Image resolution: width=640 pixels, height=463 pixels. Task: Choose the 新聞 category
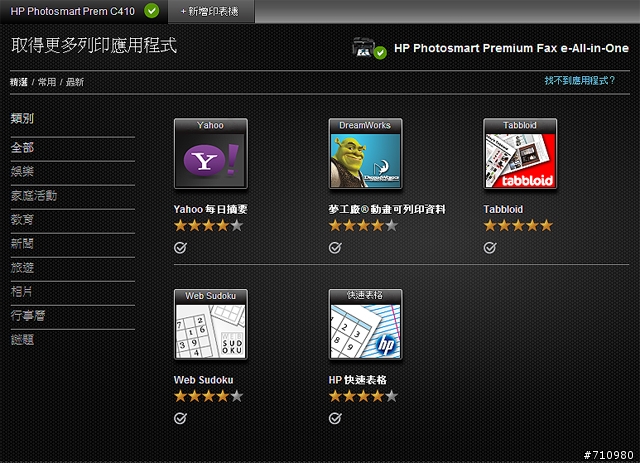[x=22, y=244]
